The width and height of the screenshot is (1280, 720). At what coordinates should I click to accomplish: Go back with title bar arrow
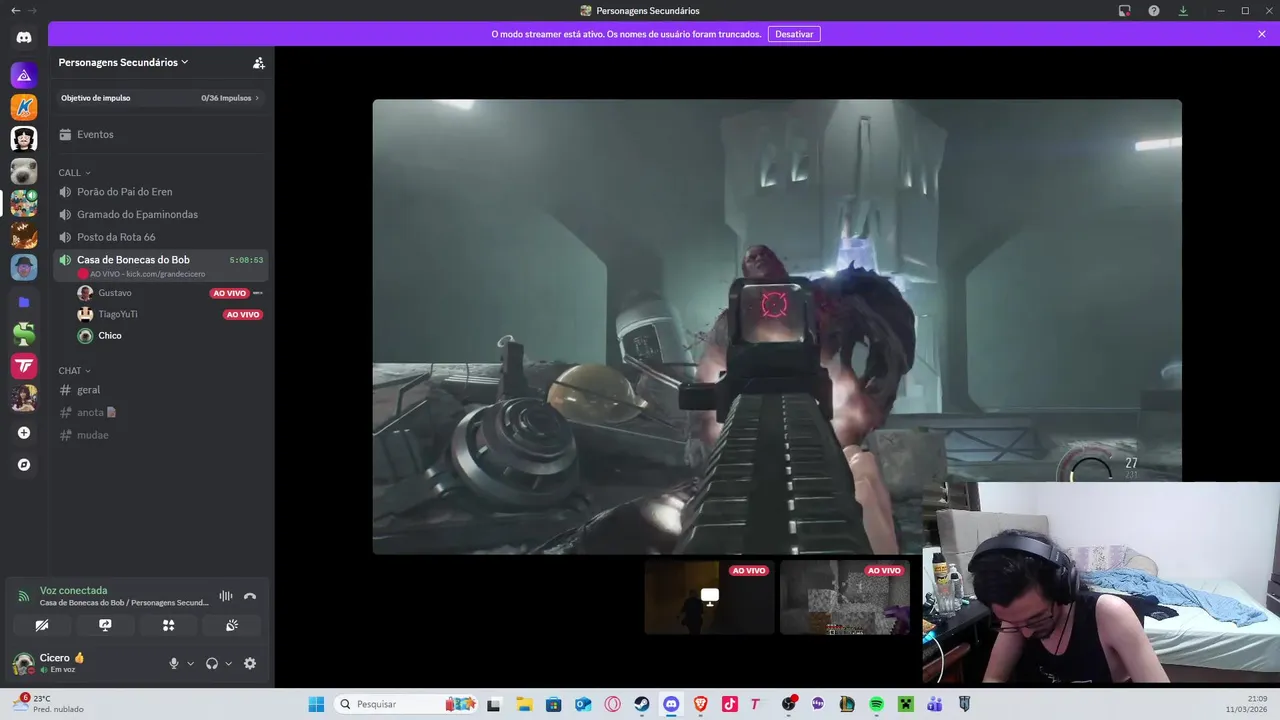click(x=15, y=10)
